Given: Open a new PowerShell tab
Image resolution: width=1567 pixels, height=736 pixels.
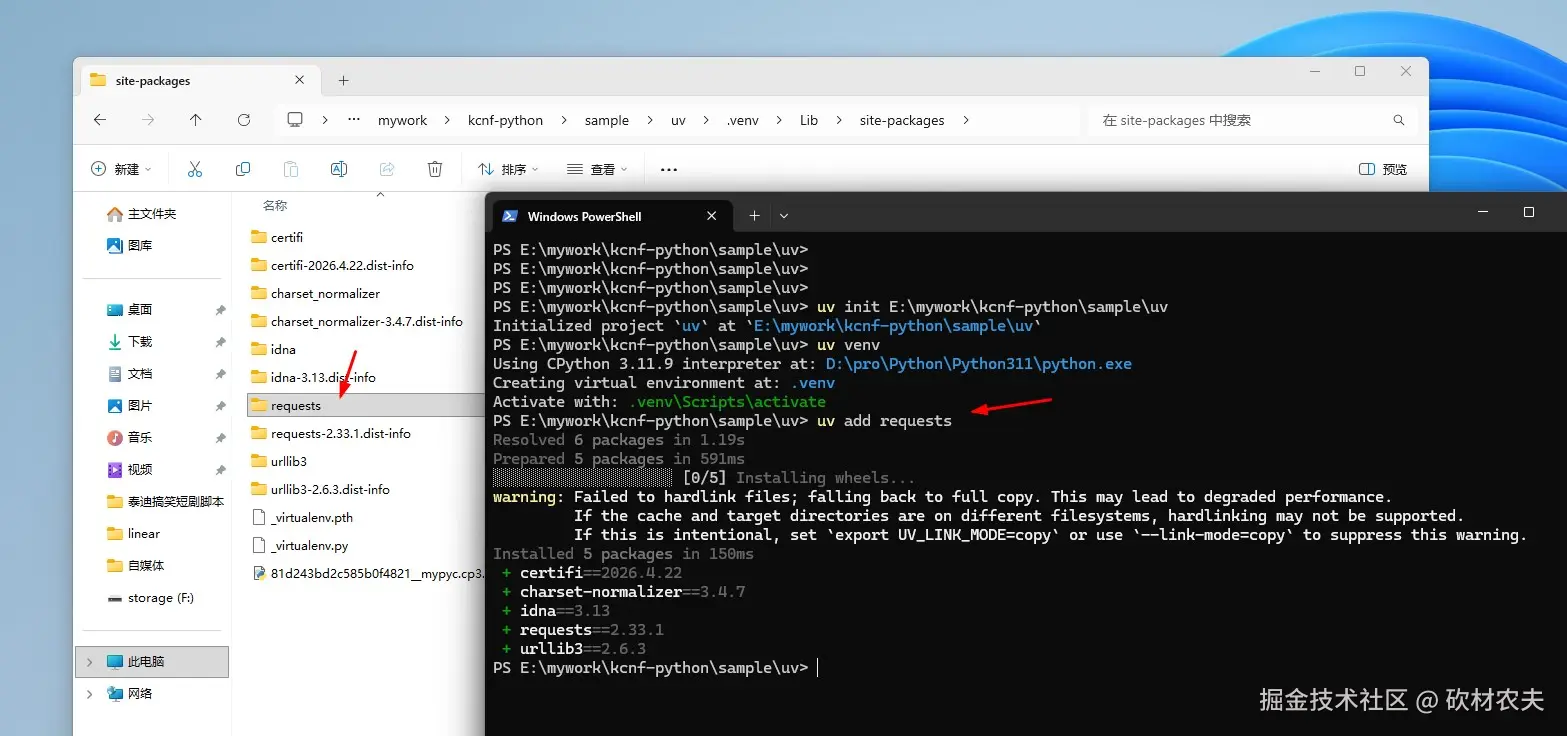Looking at the screenshot, I should click(754, 215).
